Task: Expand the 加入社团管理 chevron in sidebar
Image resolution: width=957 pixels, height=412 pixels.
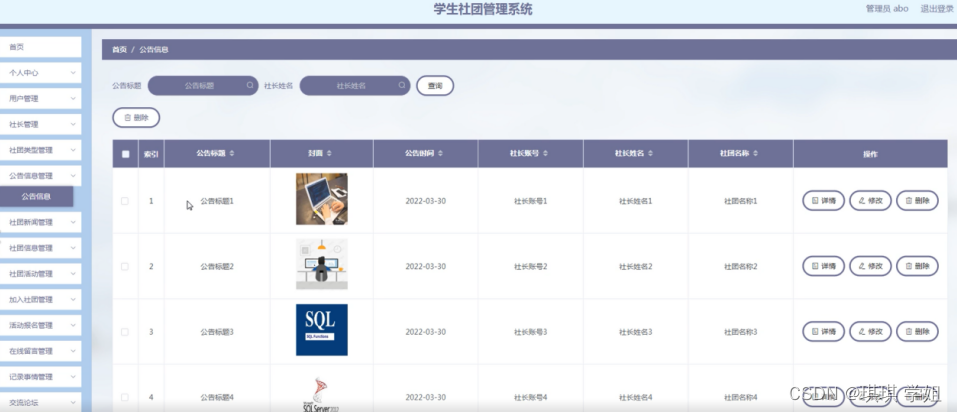Action: 73,300
